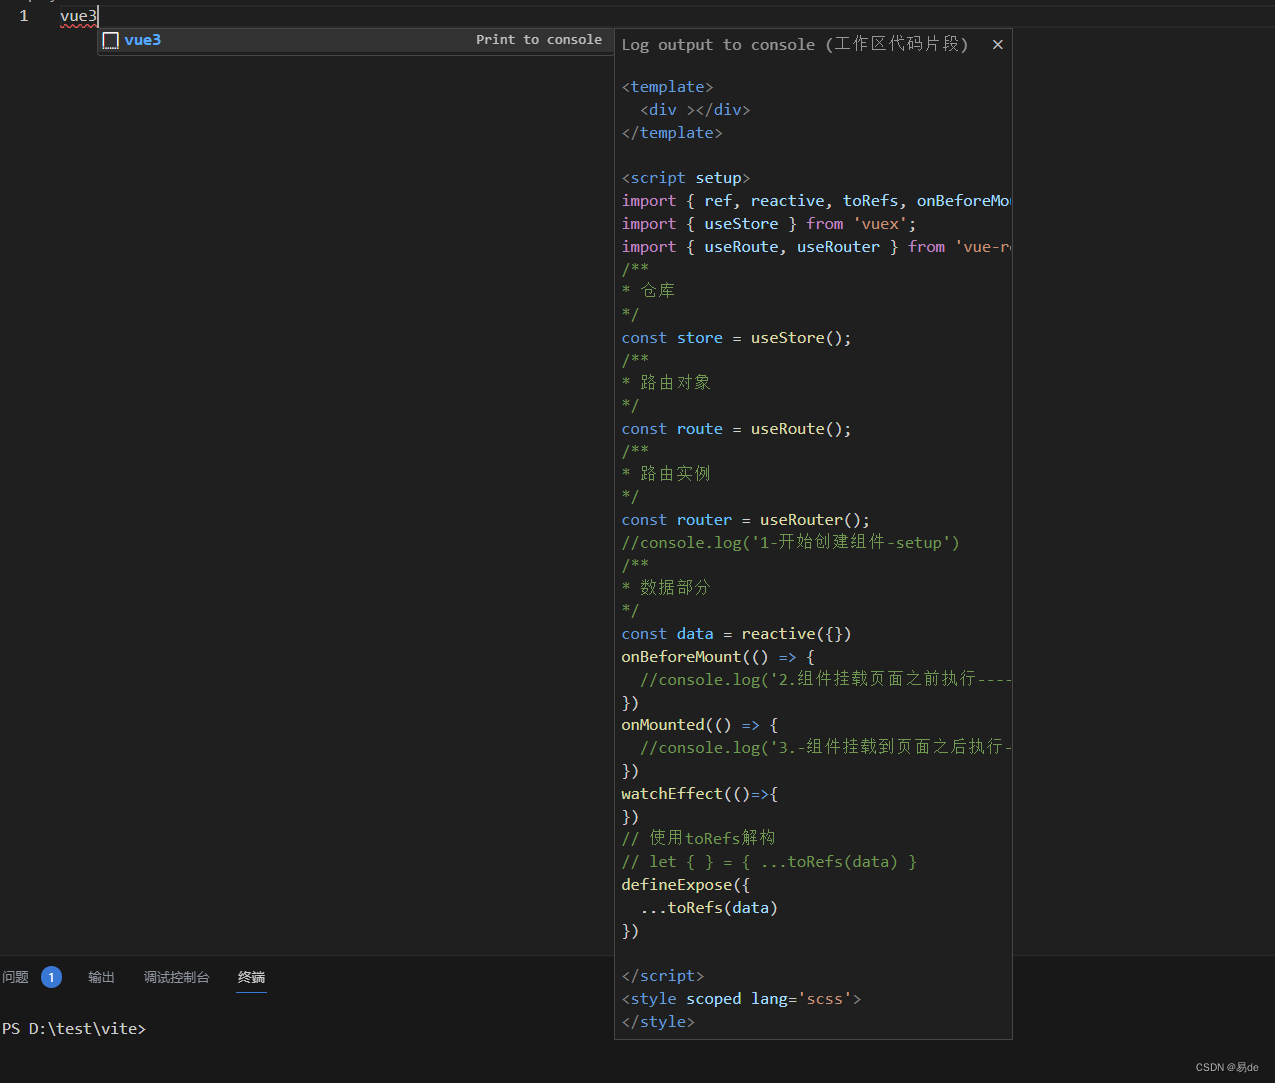Image resolution: width=1275 pixels, height=1083 pixels.
Task: Select the vue3 autocomplete suggestion
Action: [356, 40]
